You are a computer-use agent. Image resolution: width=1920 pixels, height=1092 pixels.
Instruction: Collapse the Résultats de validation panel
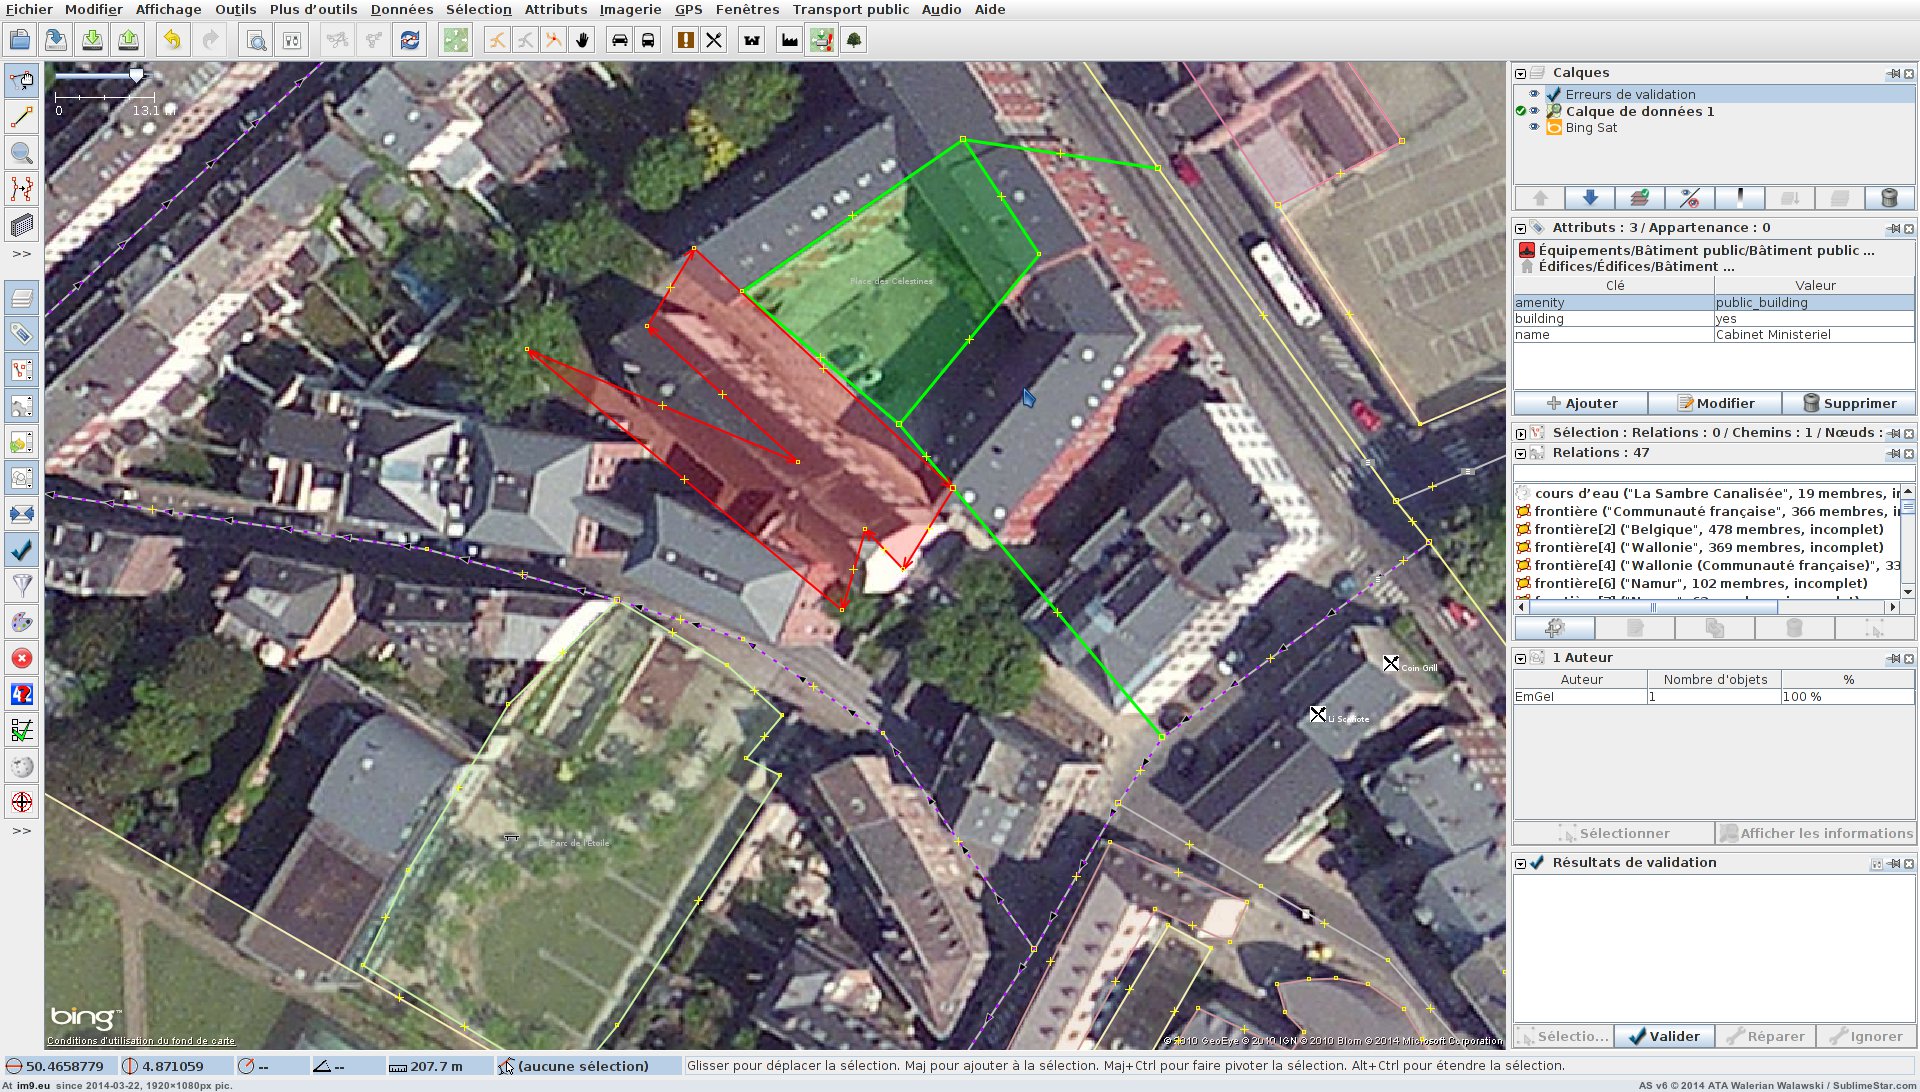(x=1521, y=863)
